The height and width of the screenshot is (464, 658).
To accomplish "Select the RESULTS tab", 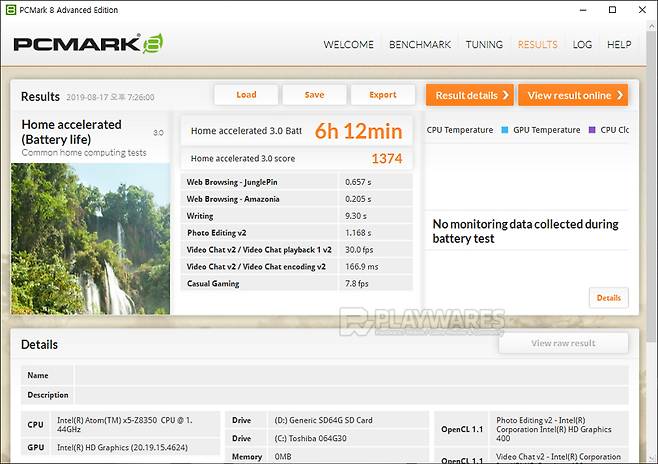I will [x=537, y=45].
